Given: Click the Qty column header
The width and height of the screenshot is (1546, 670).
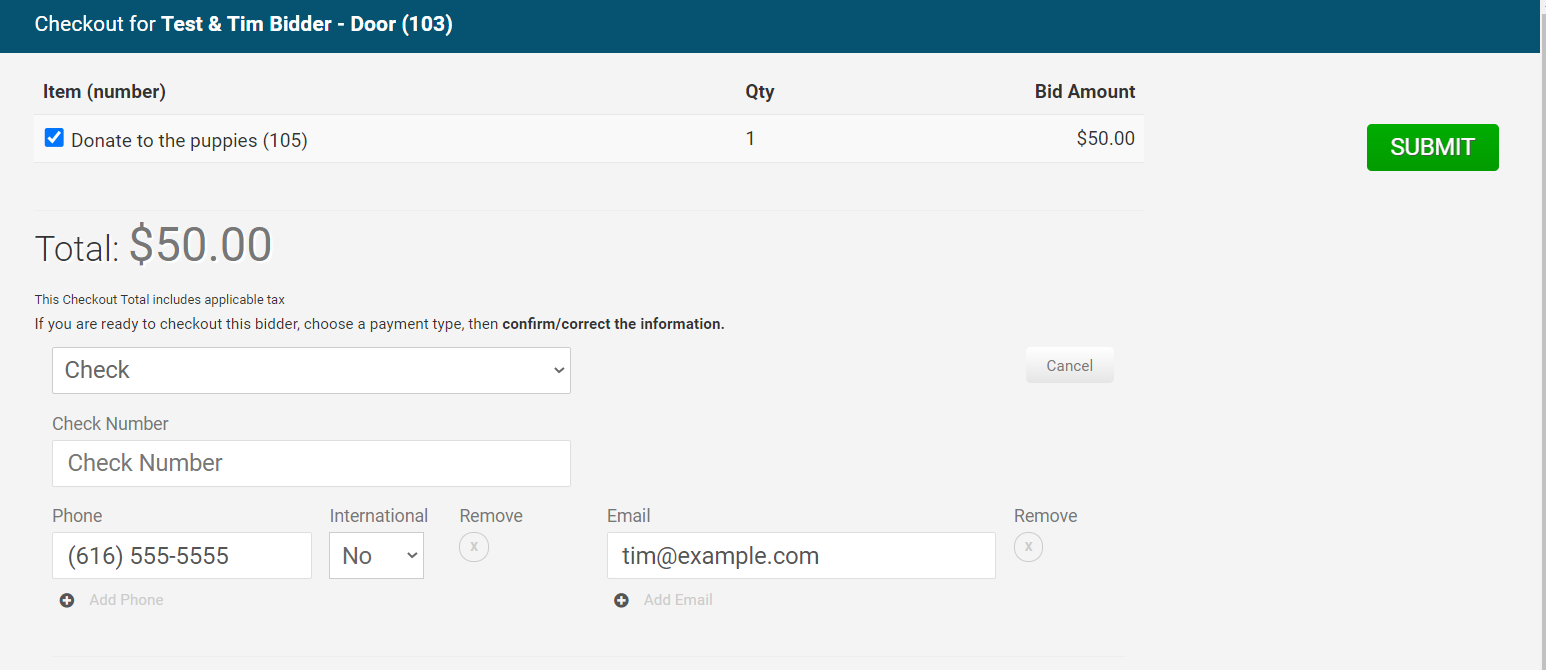Looking at the screenshot, I should click(760, 92).
